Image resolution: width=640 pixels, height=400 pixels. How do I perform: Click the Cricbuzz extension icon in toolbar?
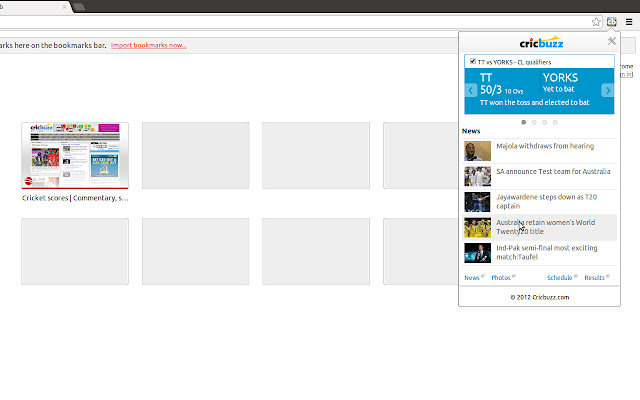pyautogui.click(x=611, y=21)
